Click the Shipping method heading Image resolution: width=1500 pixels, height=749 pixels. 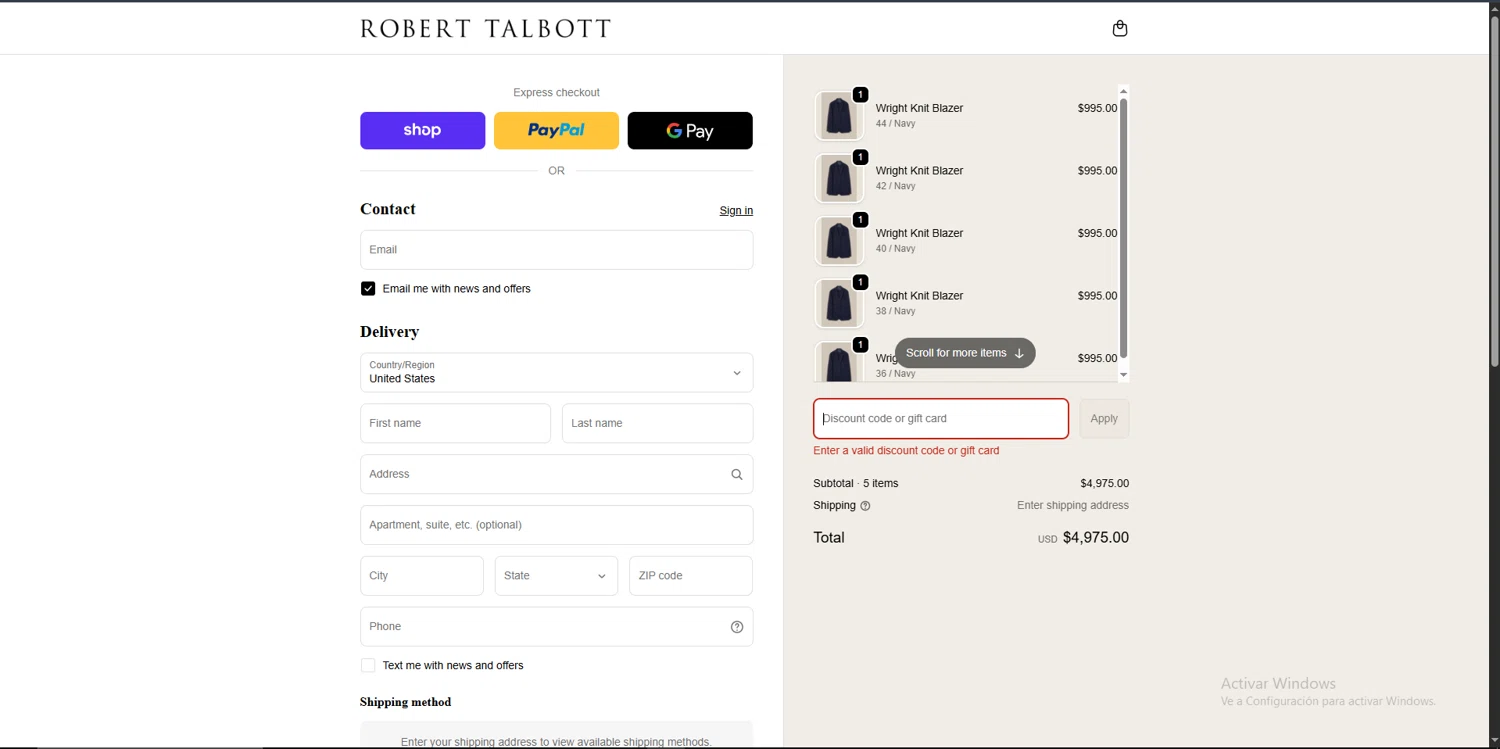405,702
